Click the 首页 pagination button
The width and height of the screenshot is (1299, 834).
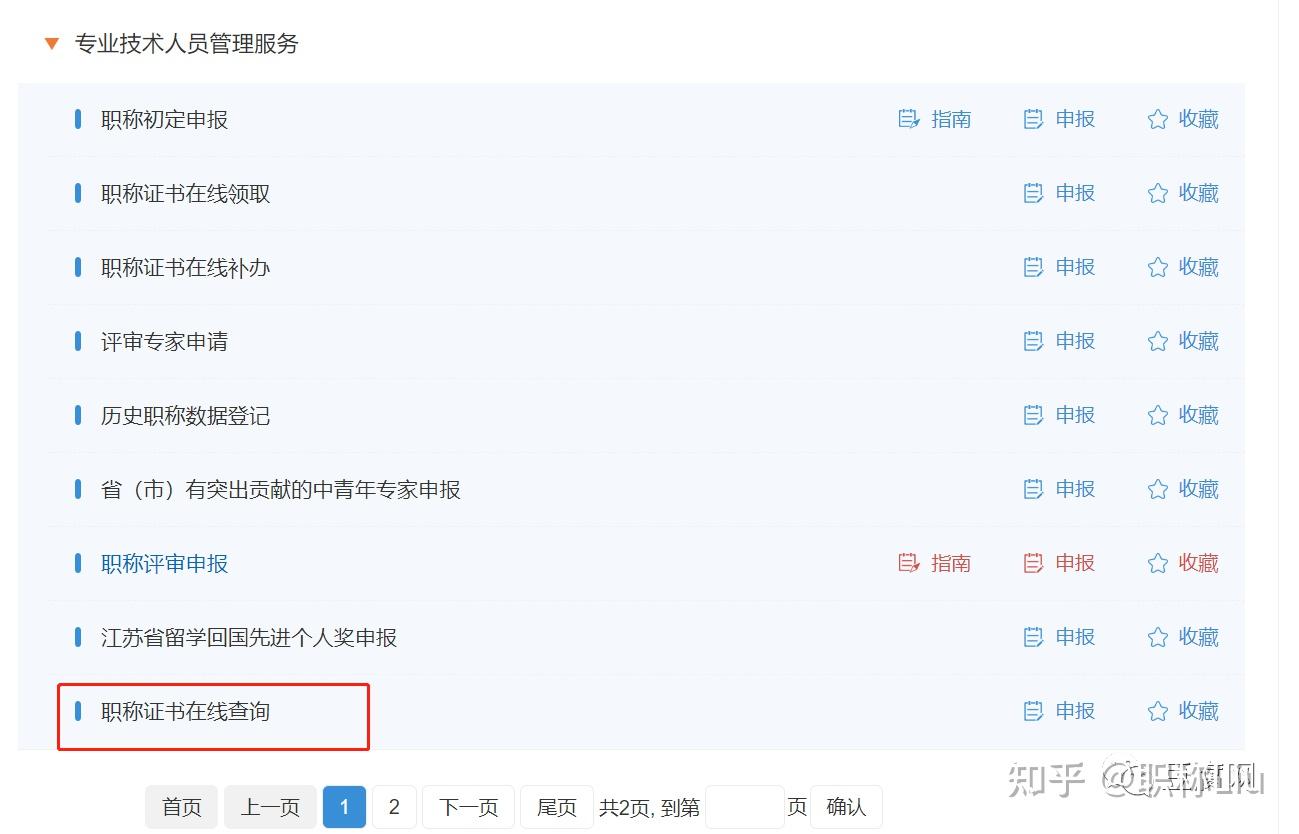[x=181, y=807]
